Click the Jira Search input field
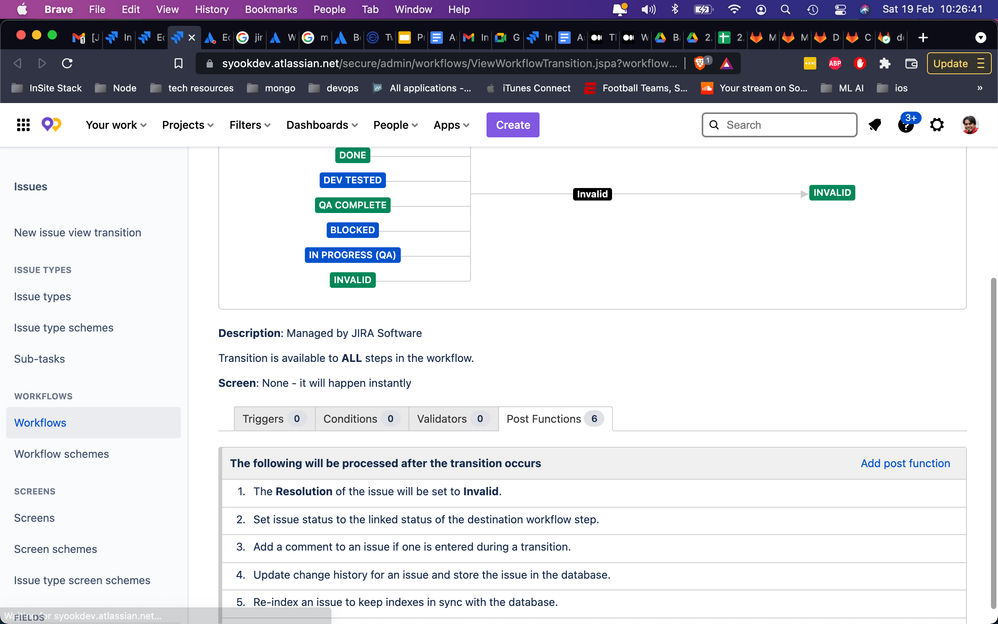This screenshot has height=624, width=998. (780, 125)
